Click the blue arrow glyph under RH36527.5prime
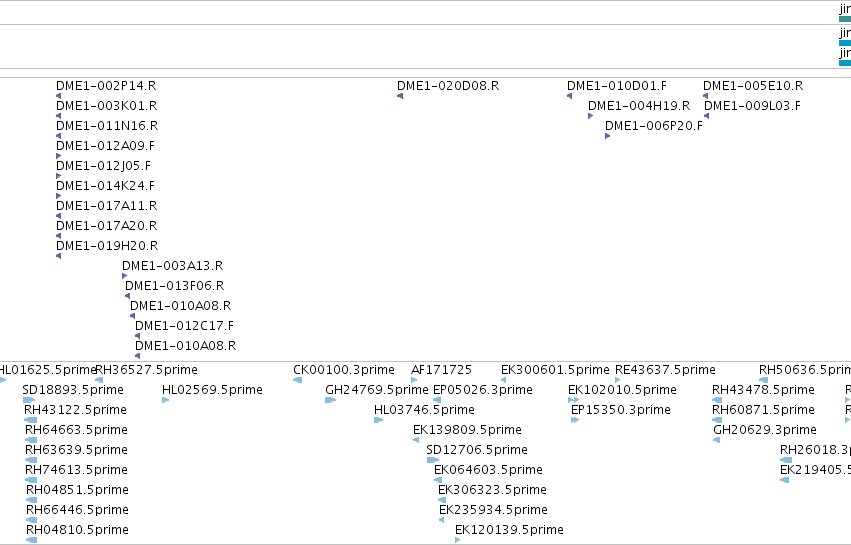The height and width of the screenshot is (545, 851). [99, 380]
